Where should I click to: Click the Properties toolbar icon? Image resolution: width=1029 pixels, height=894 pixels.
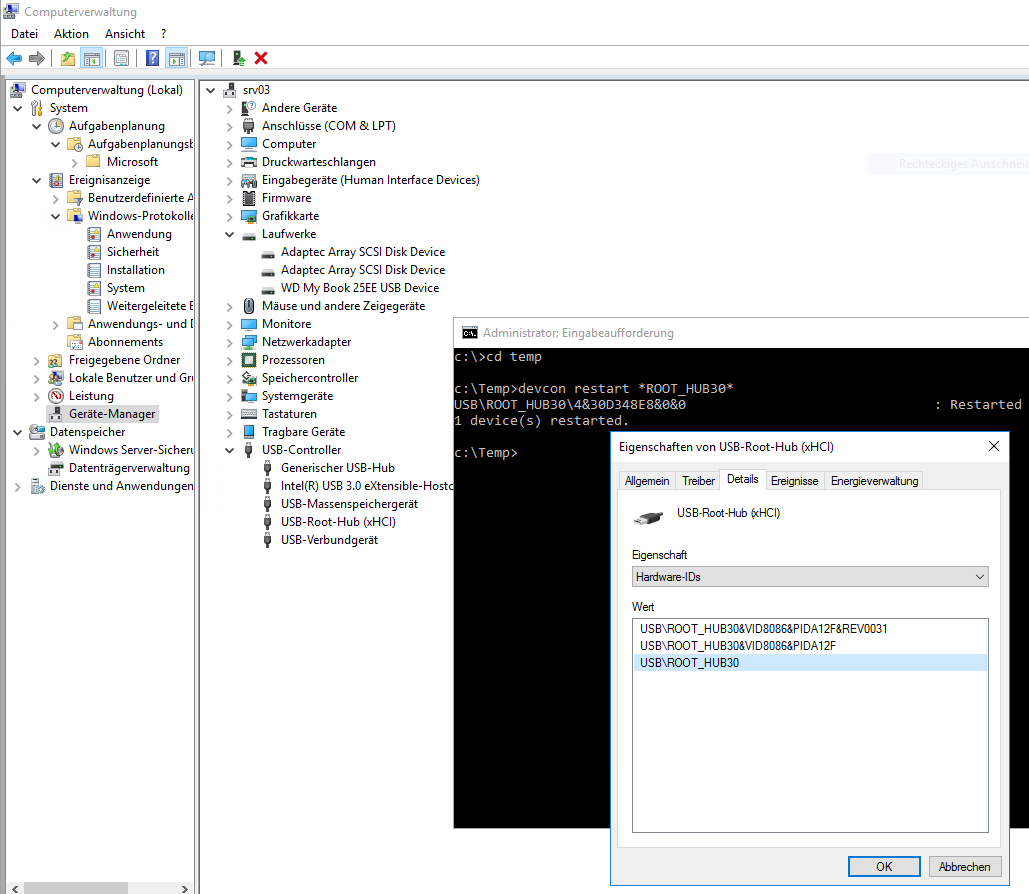point(121,59)
